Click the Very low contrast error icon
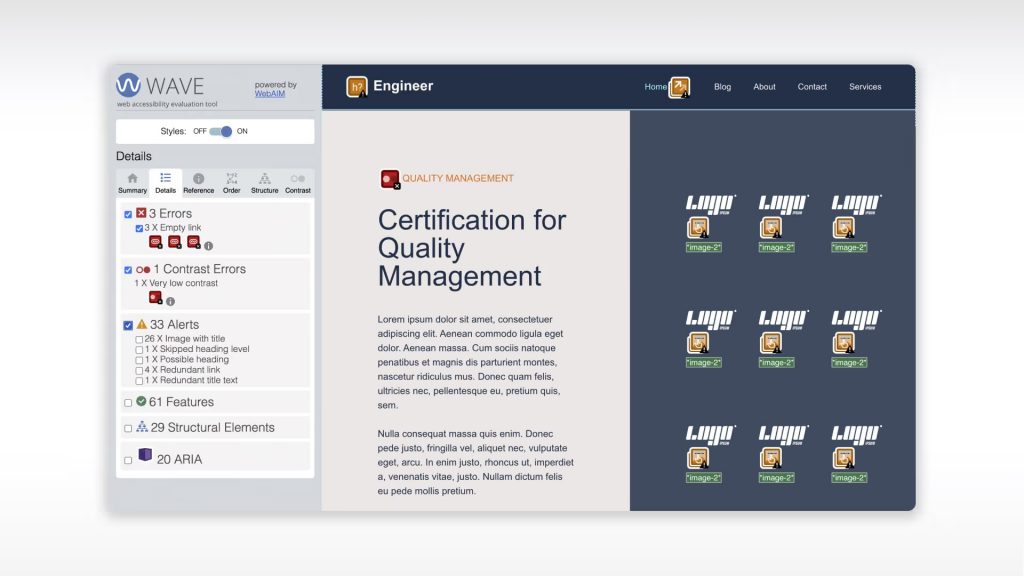Image resolution: width=1024 pixels, height=576 pixels. click(x=155, y=298)
